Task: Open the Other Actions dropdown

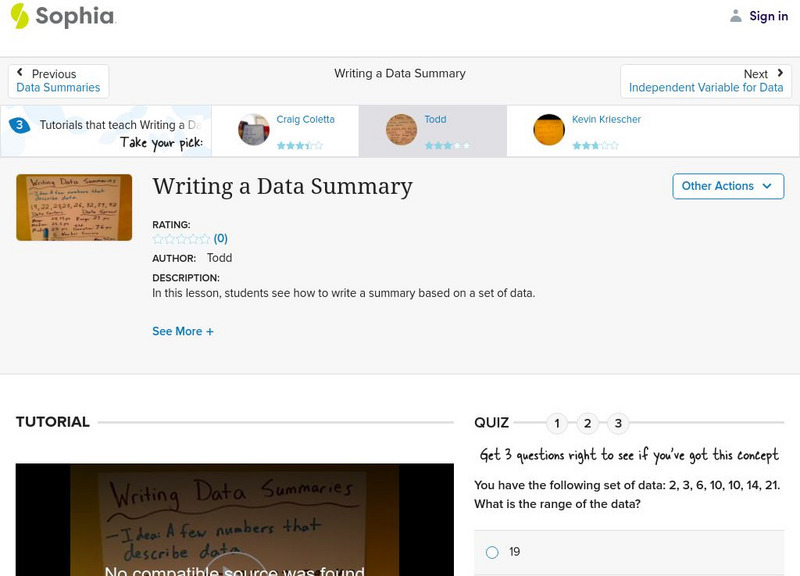Action: pyautogui.click(x=727, y=186)
